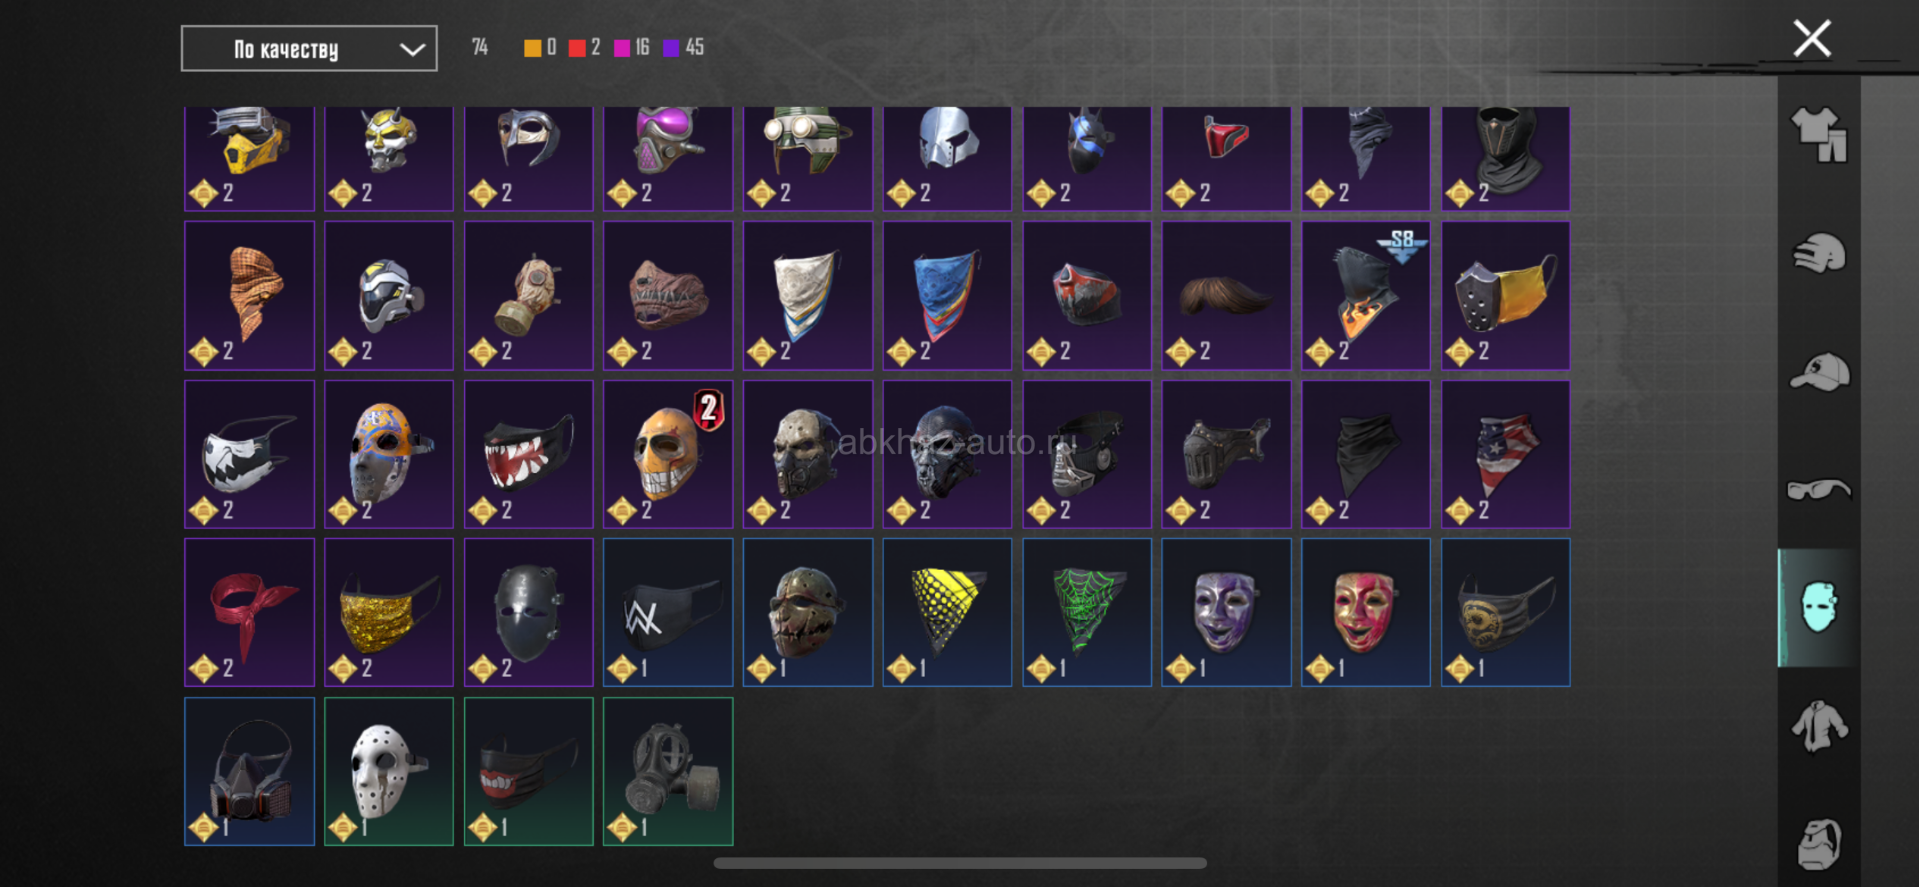Open the jacket category icon
This screenshot has height=887, width=1919.
point(1819,726)
